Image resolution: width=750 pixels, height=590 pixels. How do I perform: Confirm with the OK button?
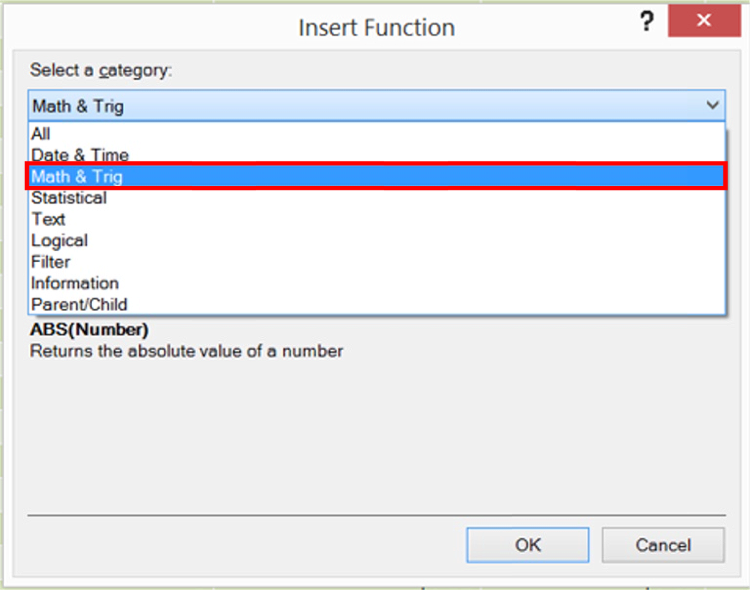coord(528,545)
